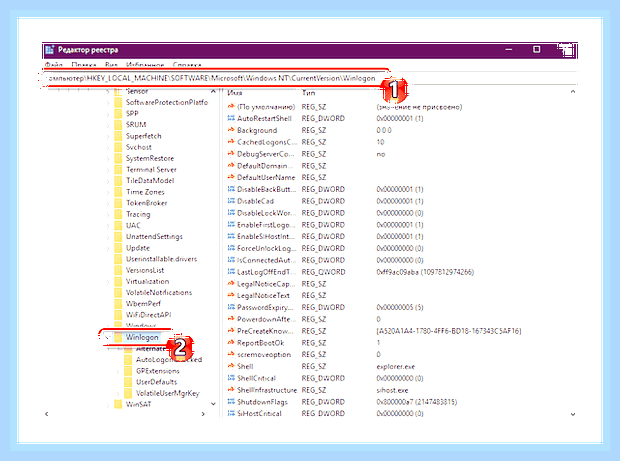Image resolution: width=620 pixels, height=461 pixels.
Task: Expand the WinSAT tree node
Action: [x=108, y=404]
